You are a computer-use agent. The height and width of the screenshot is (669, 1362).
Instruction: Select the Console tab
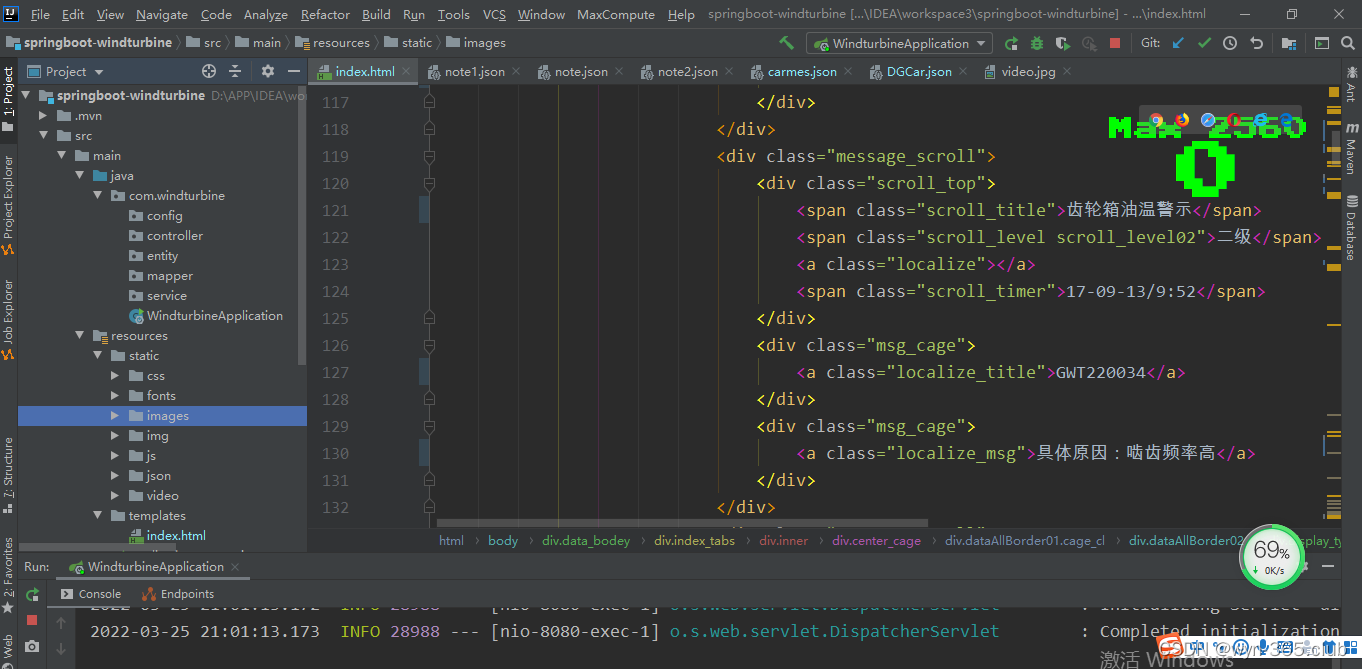(x=90, y=594)
